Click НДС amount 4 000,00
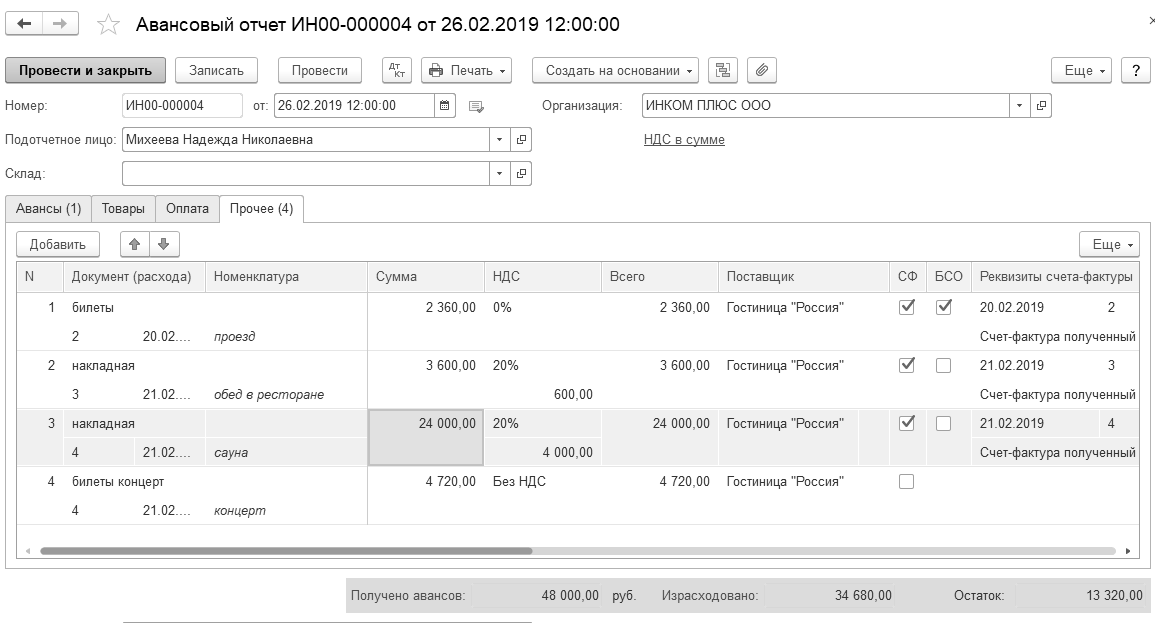1155x623 pixels. (567, 453)
